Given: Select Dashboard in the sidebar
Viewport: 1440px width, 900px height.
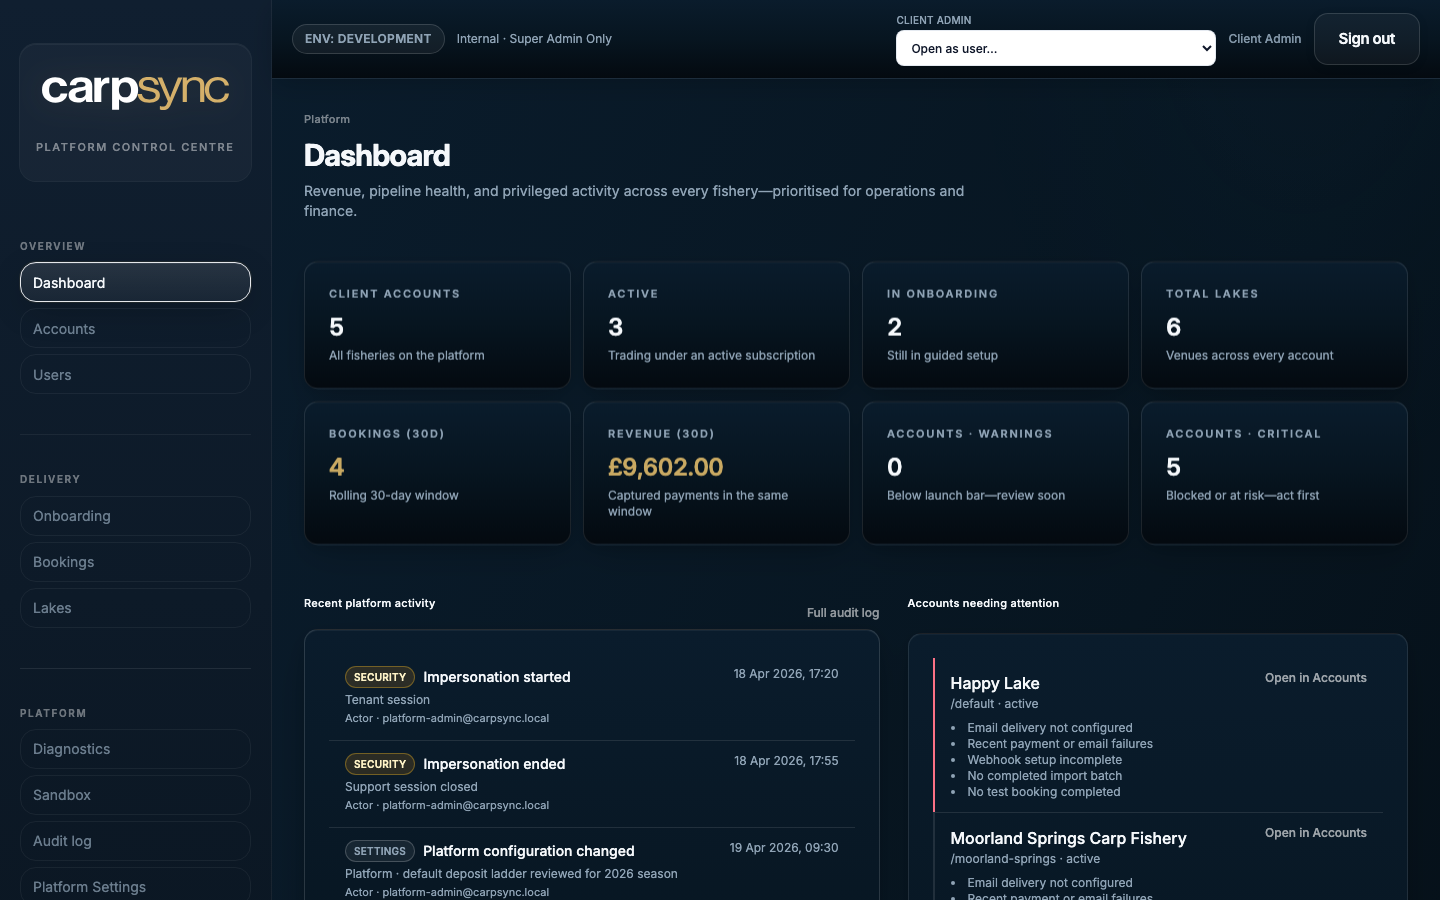Looking at the screenshot, I should 135,282.
